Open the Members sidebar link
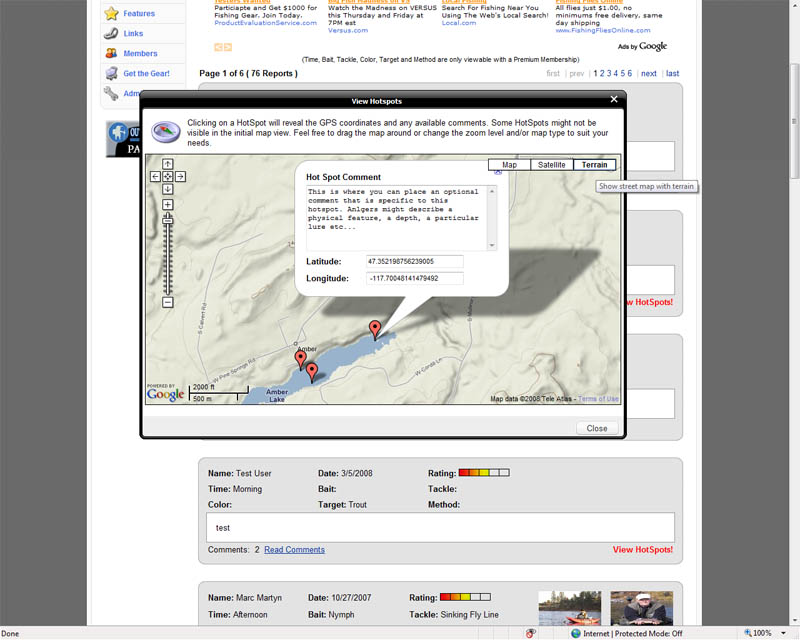The image size is (800, 640). 140,54
